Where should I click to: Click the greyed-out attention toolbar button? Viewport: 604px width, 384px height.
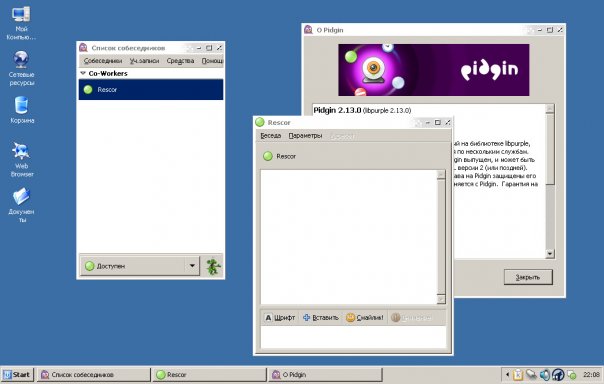tap(411, 318)
